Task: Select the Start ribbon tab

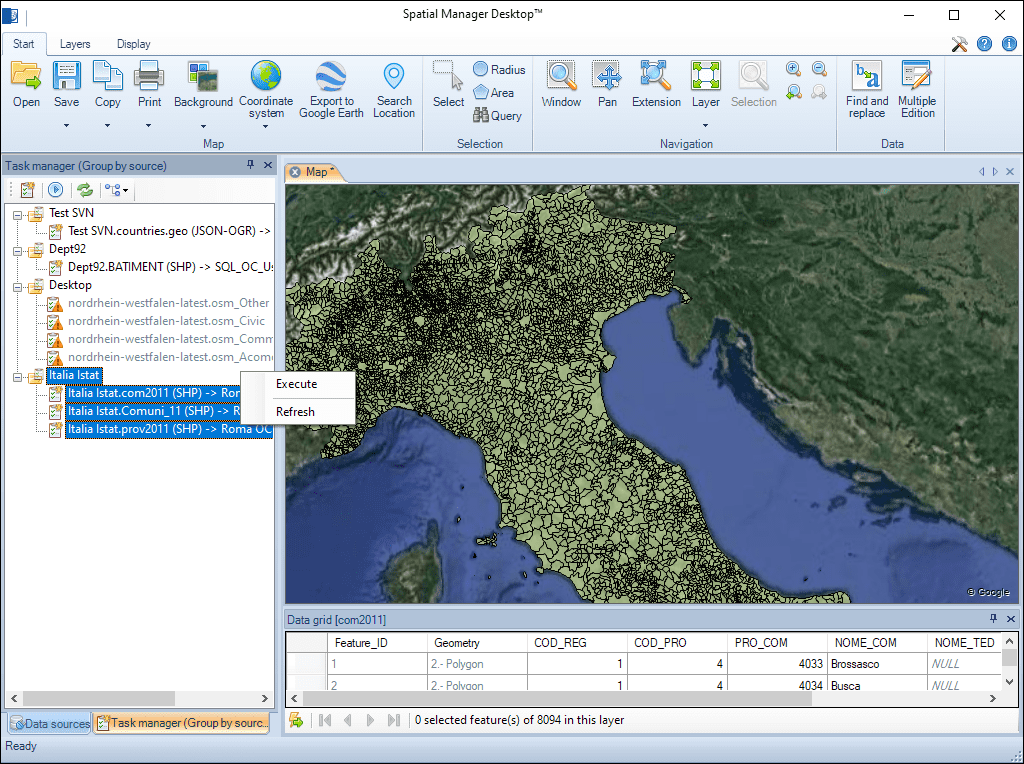Action: [24, 44]
